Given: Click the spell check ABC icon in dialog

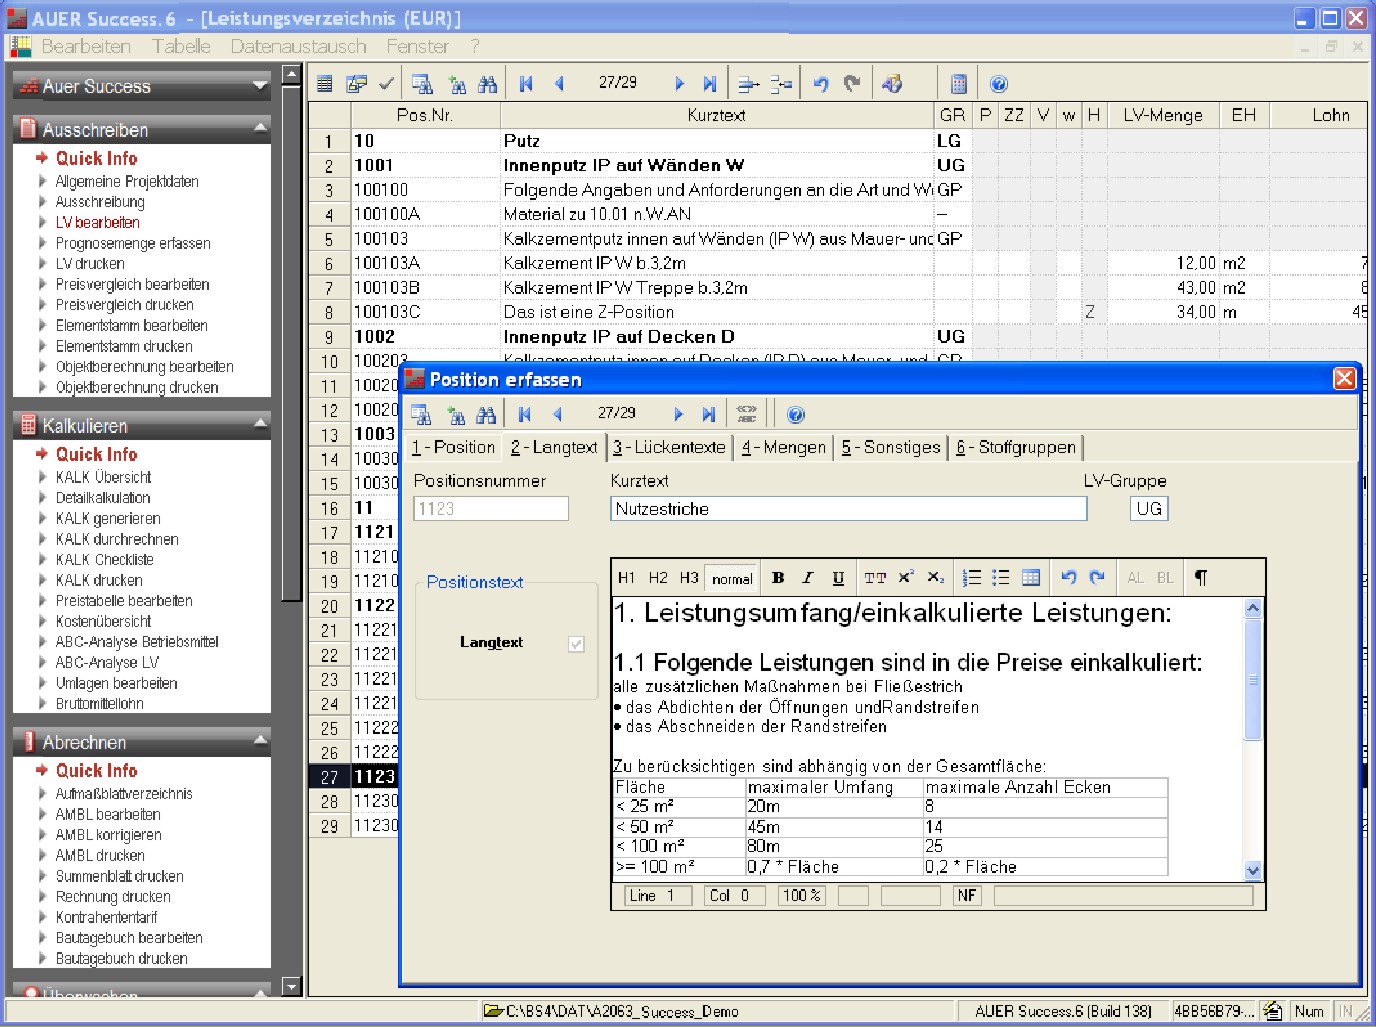Looking at the screenshot, I should point(746,414).
